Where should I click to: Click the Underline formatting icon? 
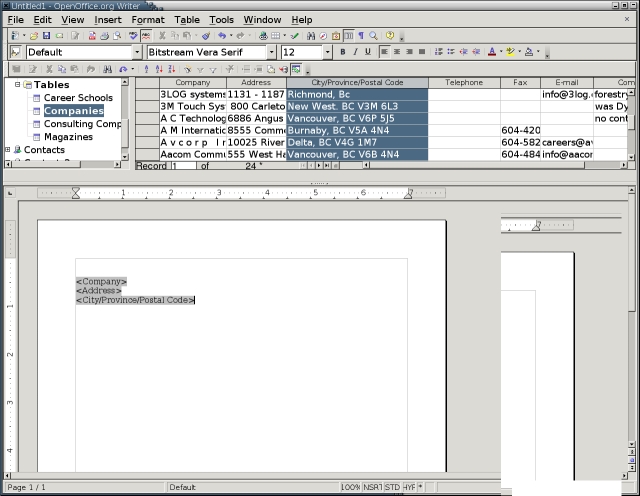(367, 52)
